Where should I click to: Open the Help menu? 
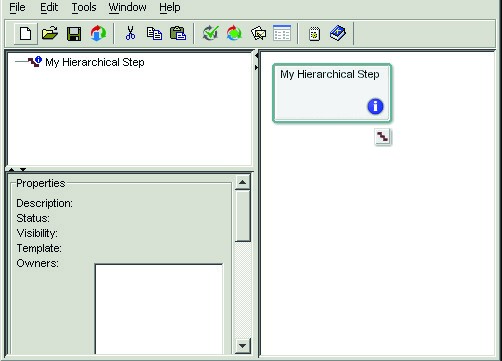[x=170, y=7]
